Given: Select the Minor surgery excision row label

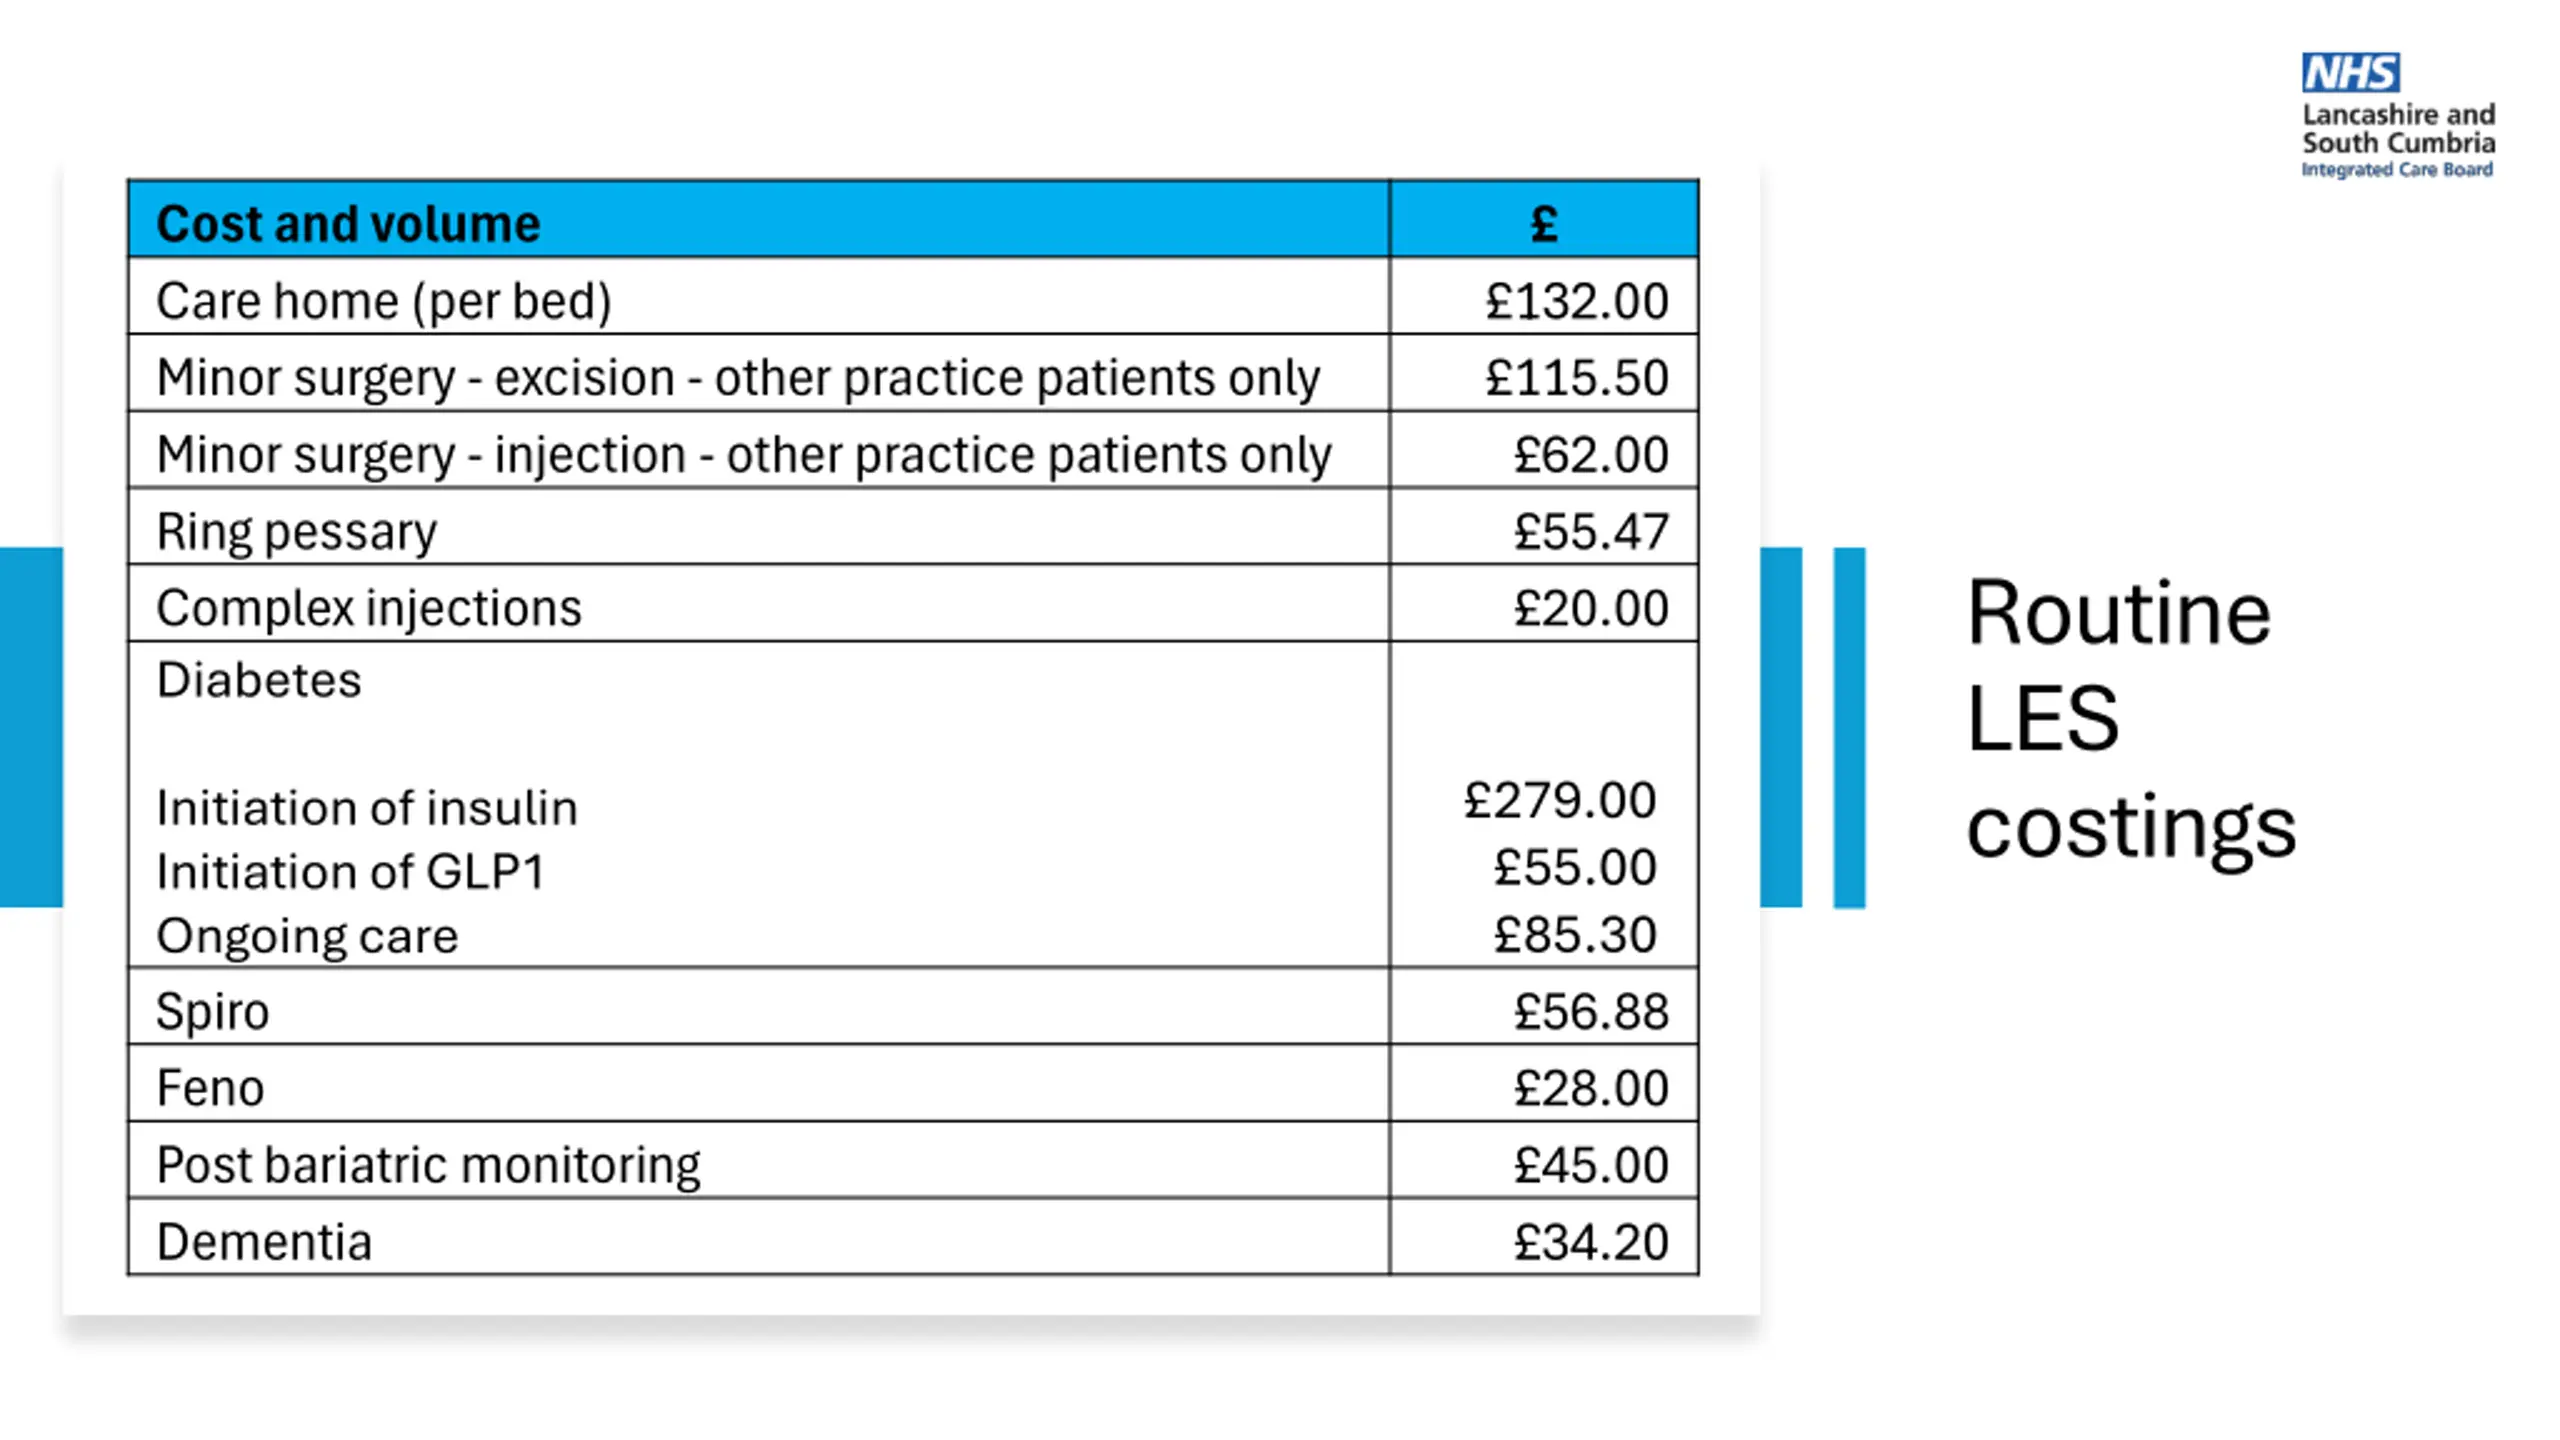Looking at the screenshot, I should [x=738, y=377].
